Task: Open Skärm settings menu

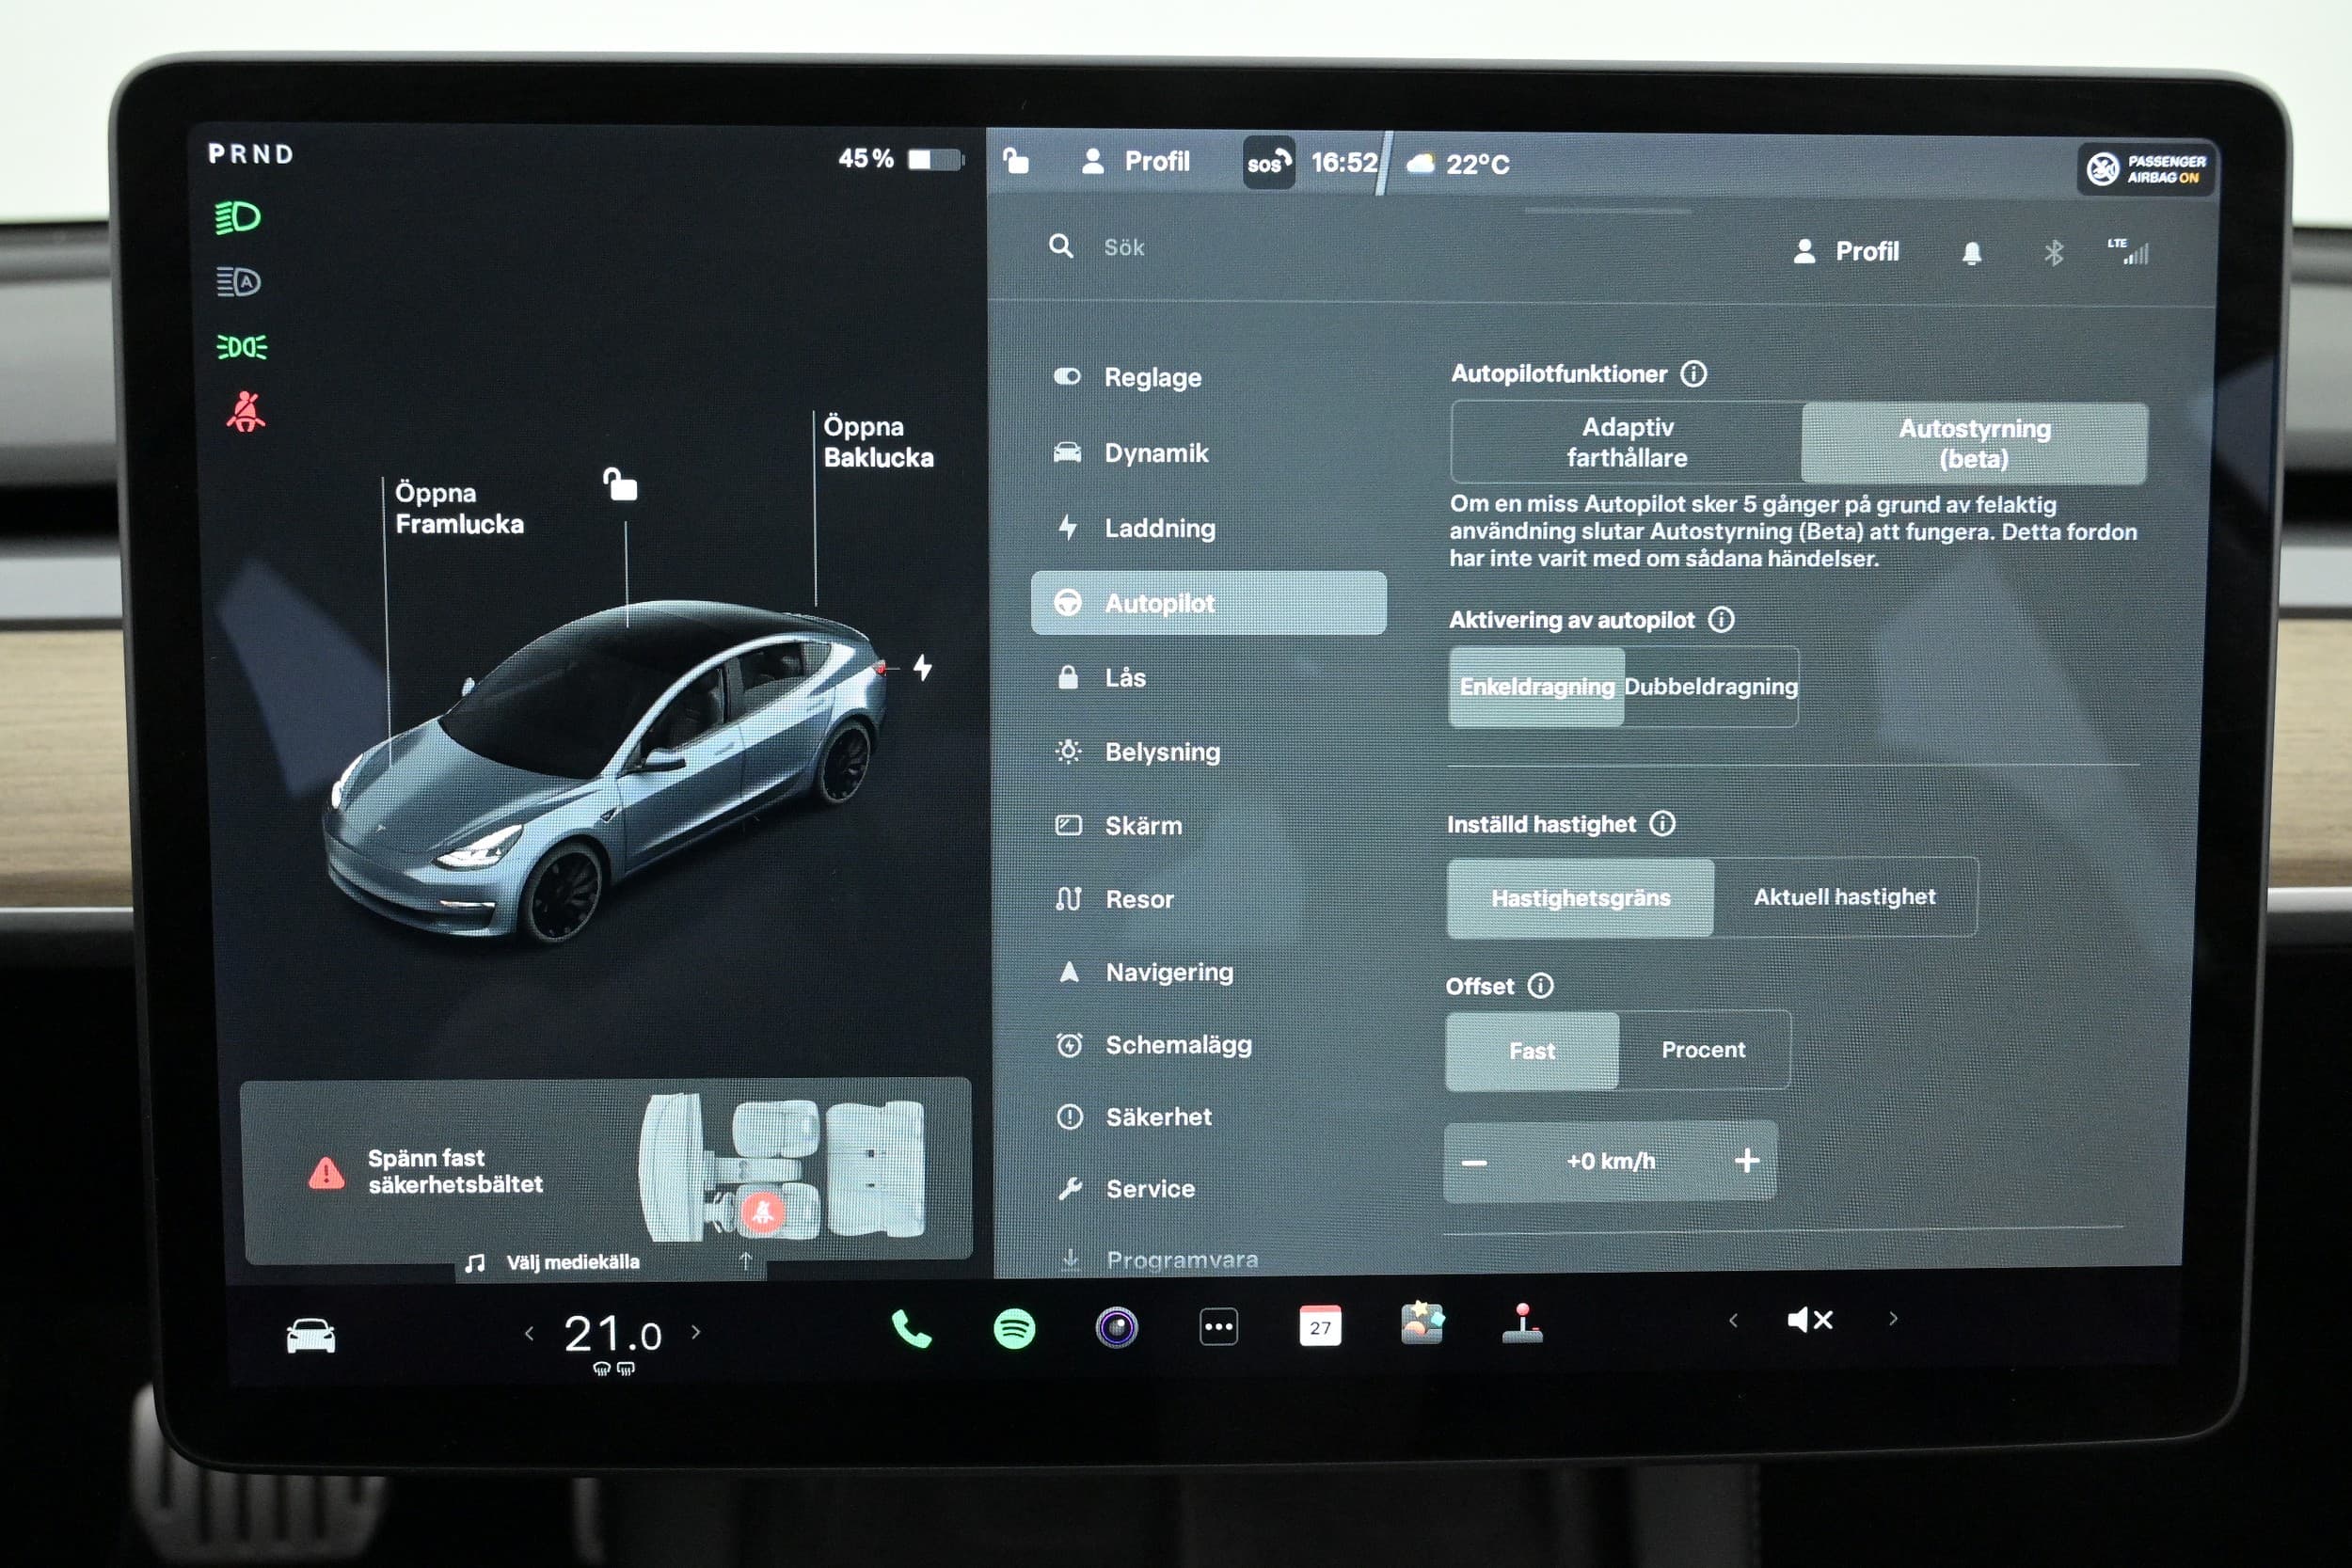Action: coord(1208,826)
